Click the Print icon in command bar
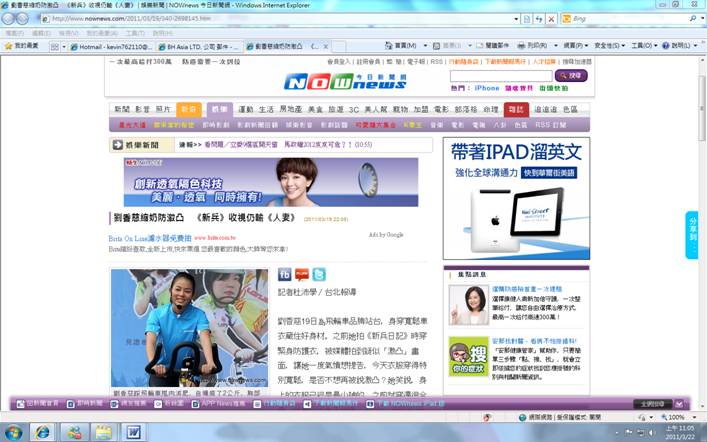The image size is (707, 442). [521, 46]
